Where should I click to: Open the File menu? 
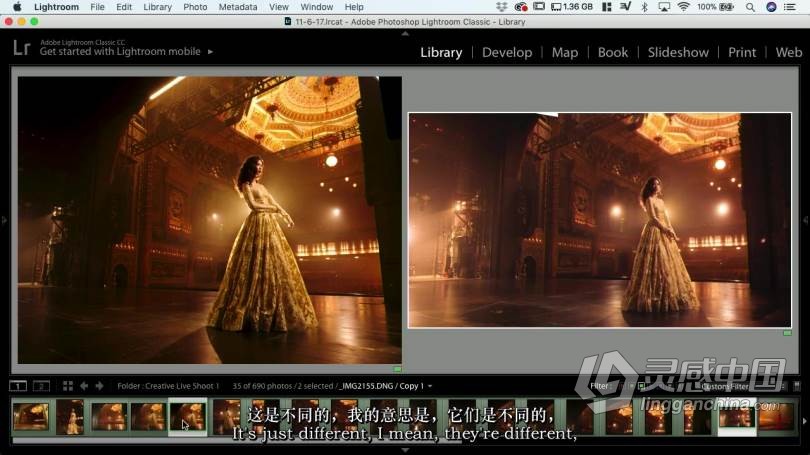coord(97,7)
